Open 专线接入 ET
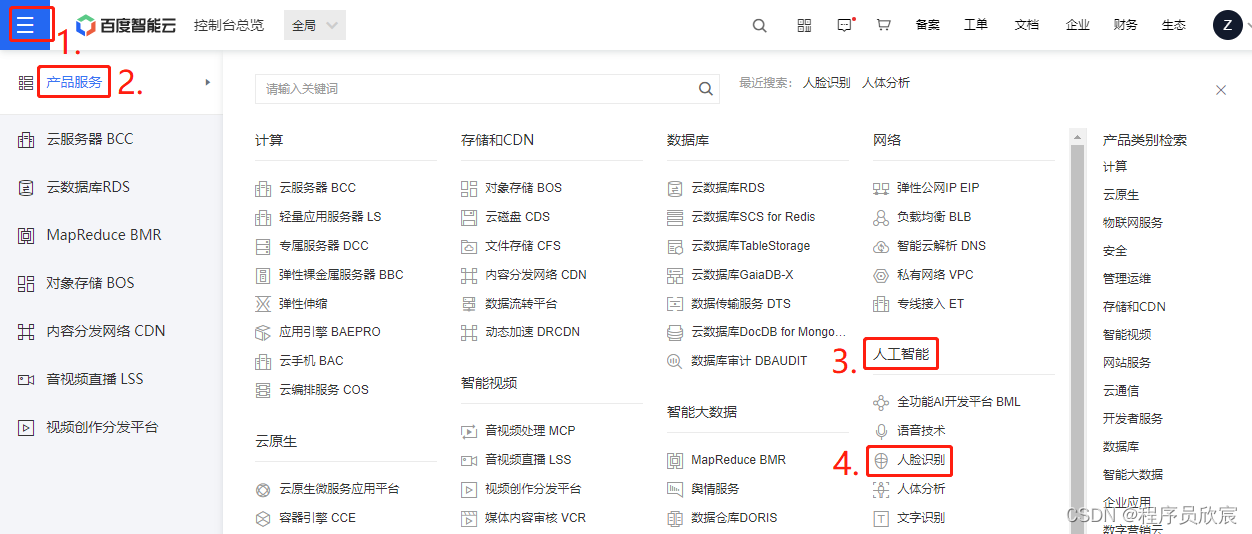The height and width of the screenshot is (534, 1252). click(930, 304)
